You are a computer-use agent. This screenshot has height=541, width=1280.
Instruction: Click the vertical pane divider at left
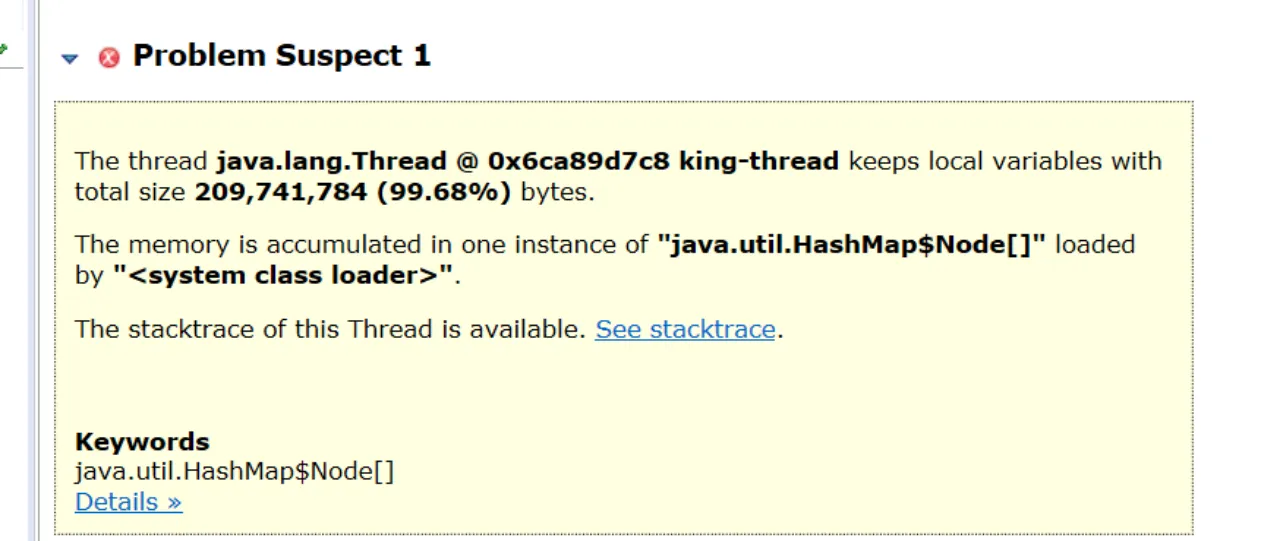(x=33, y=270)
